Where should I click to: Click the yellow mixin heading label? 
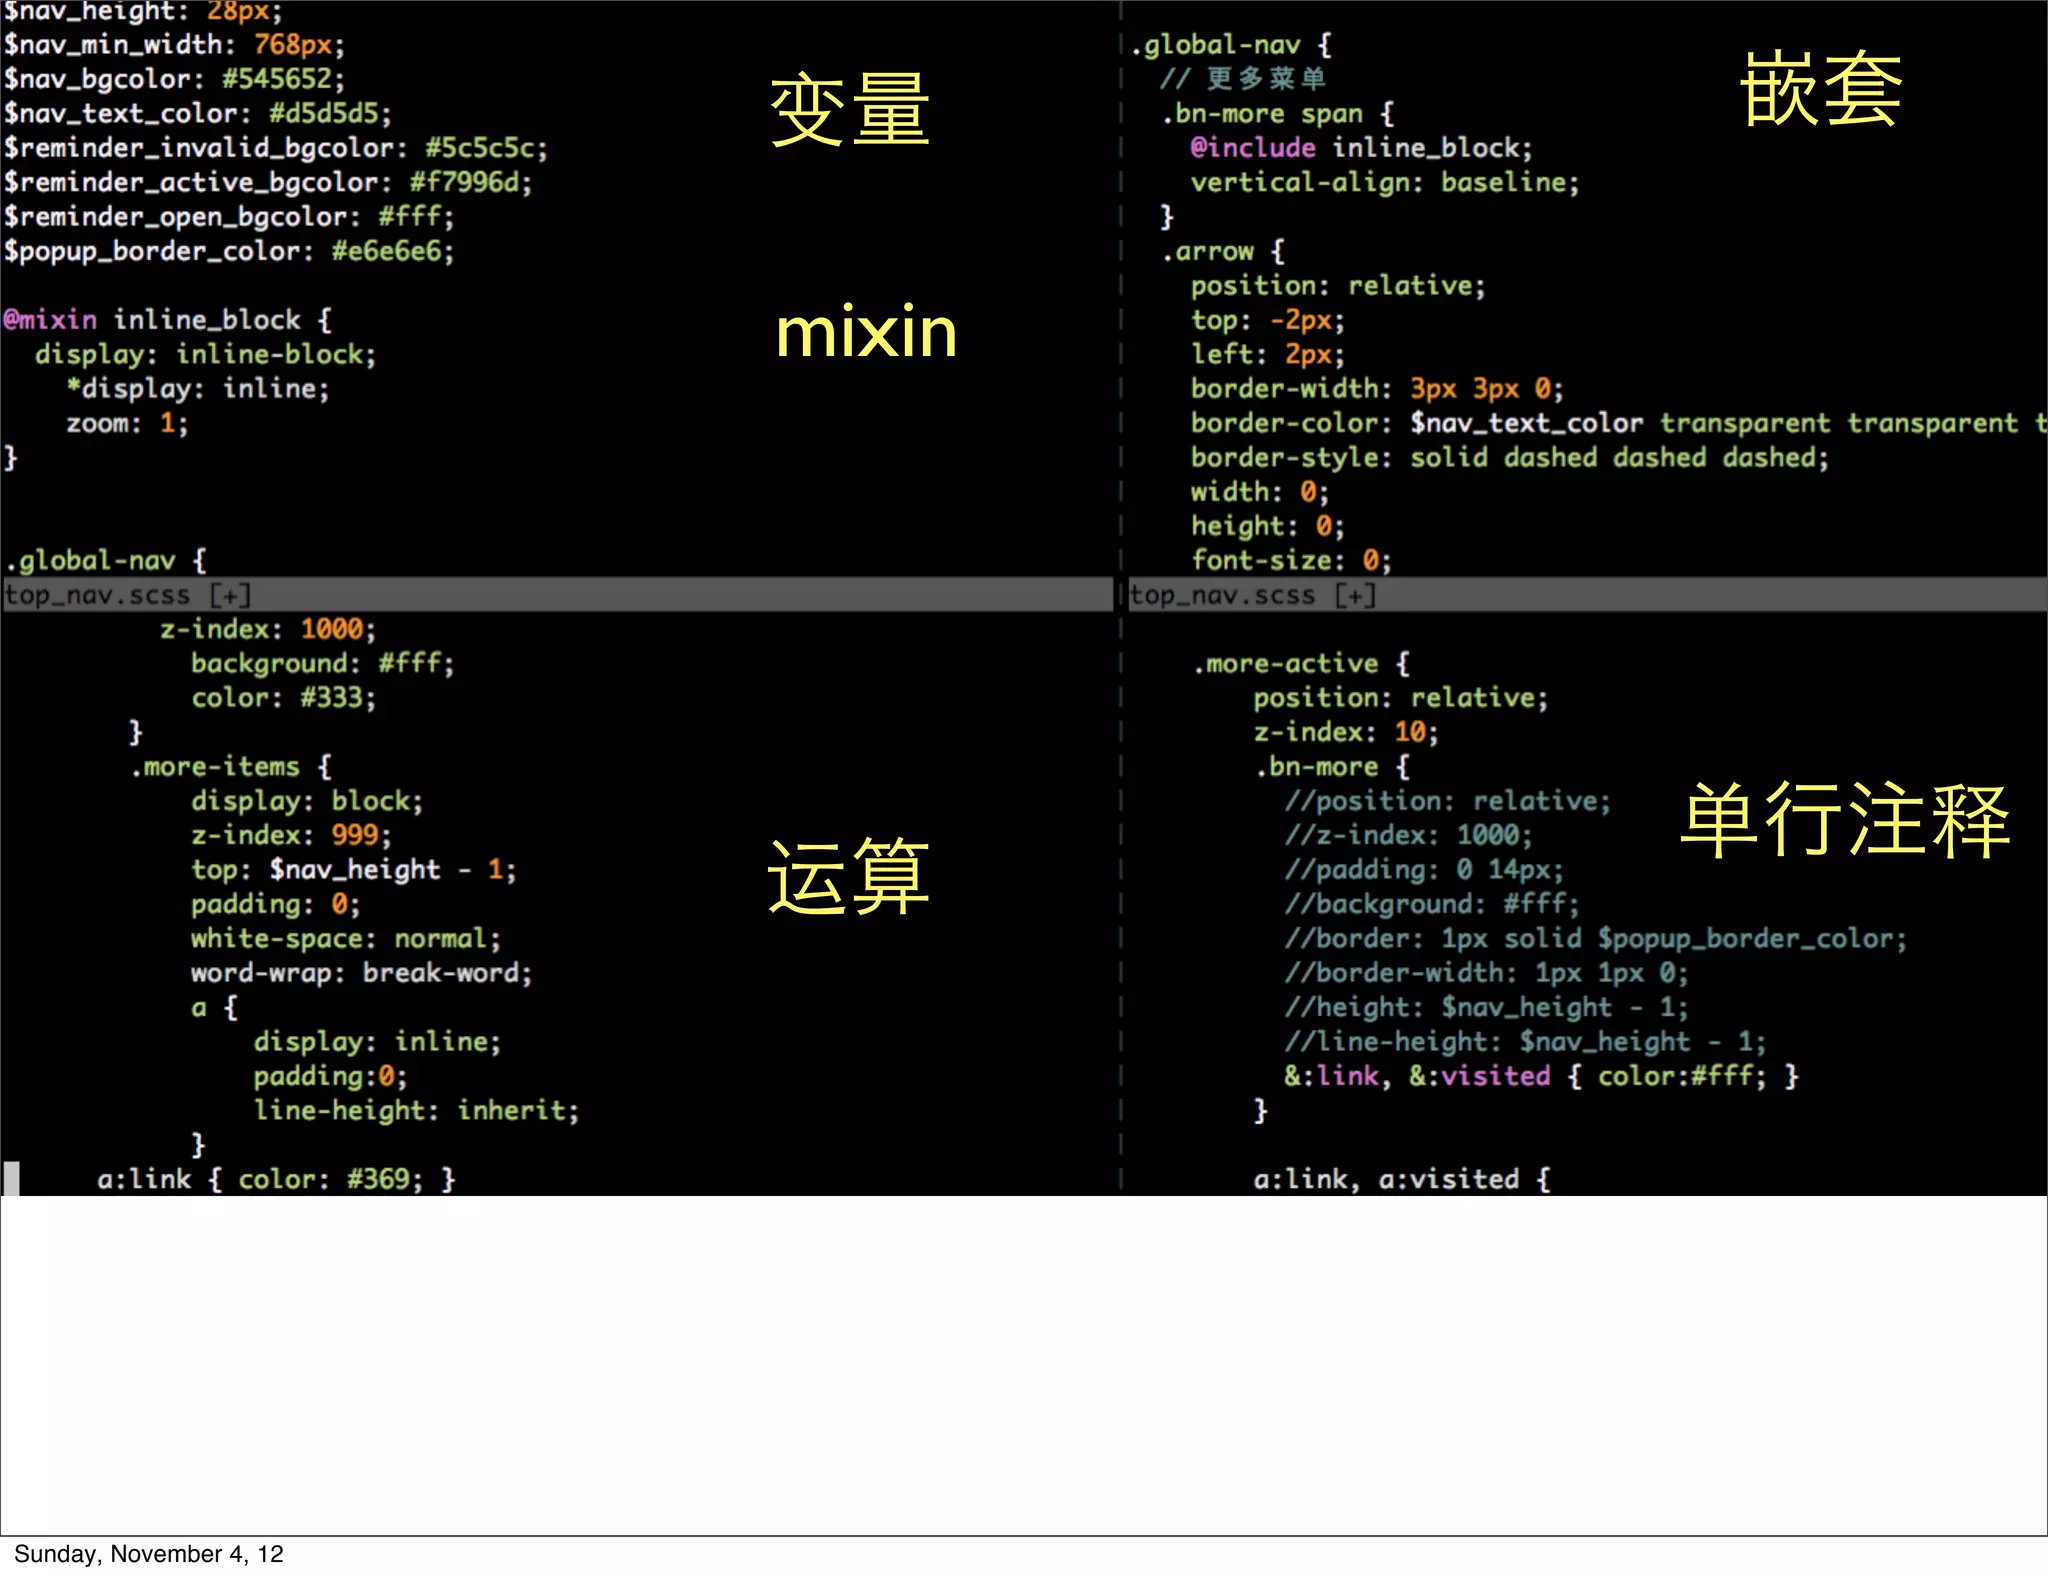click(867, 331)
